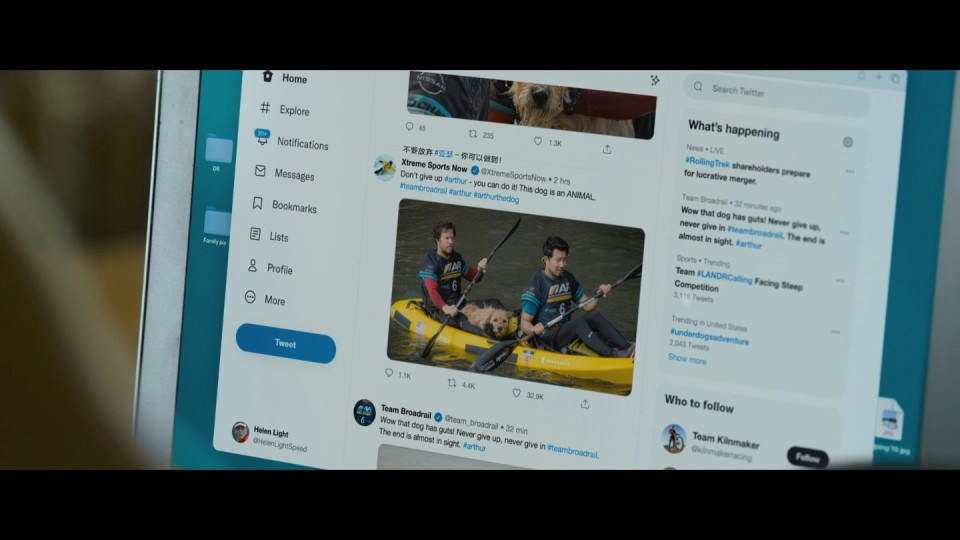Click the More circle-dots icon

point(250,297)
